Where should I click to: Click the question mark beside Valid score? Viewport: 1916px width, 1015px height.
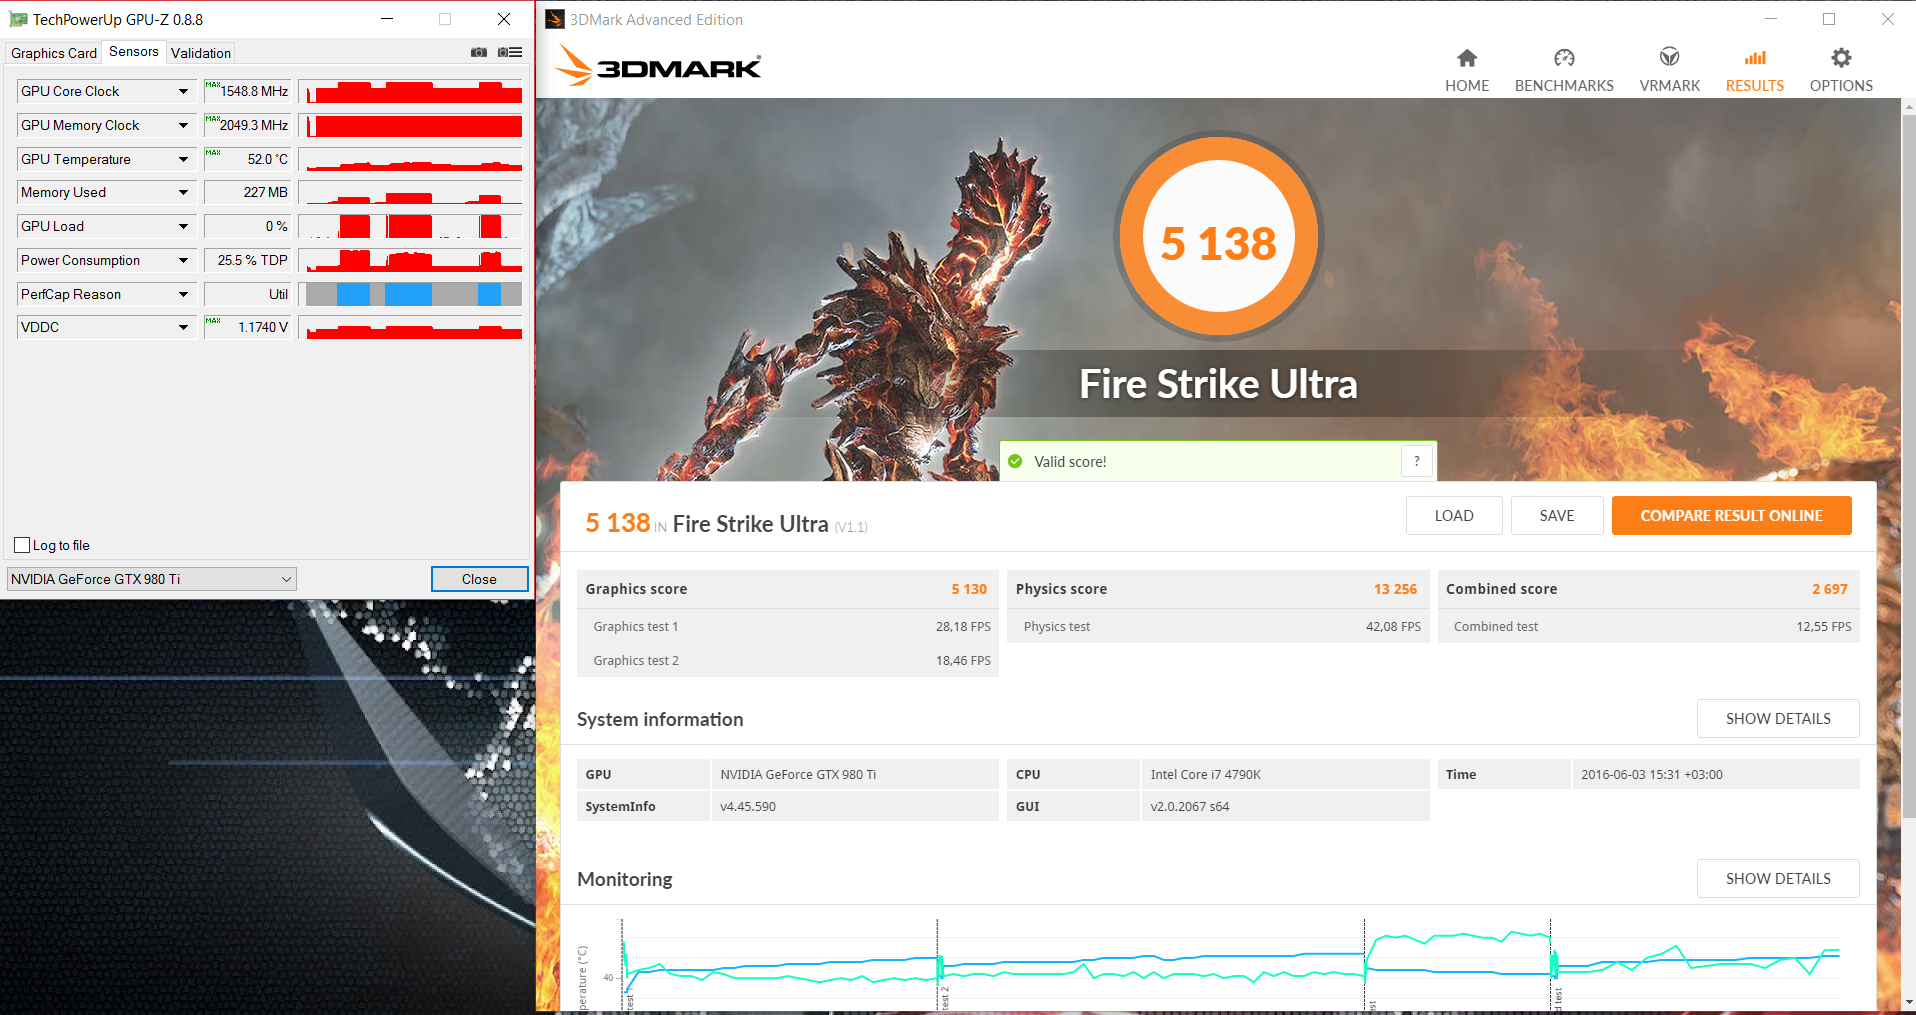point(1417,461)
